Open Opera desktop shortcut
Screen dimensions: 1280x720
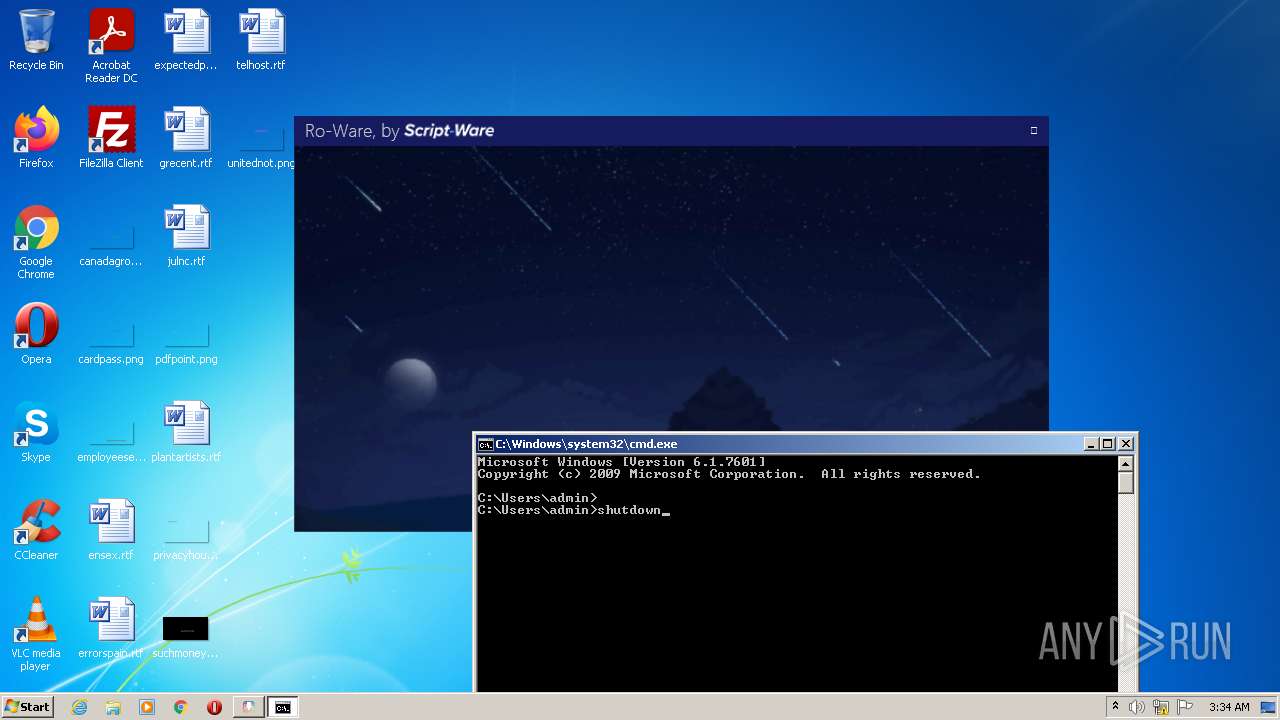coord(36,334)
